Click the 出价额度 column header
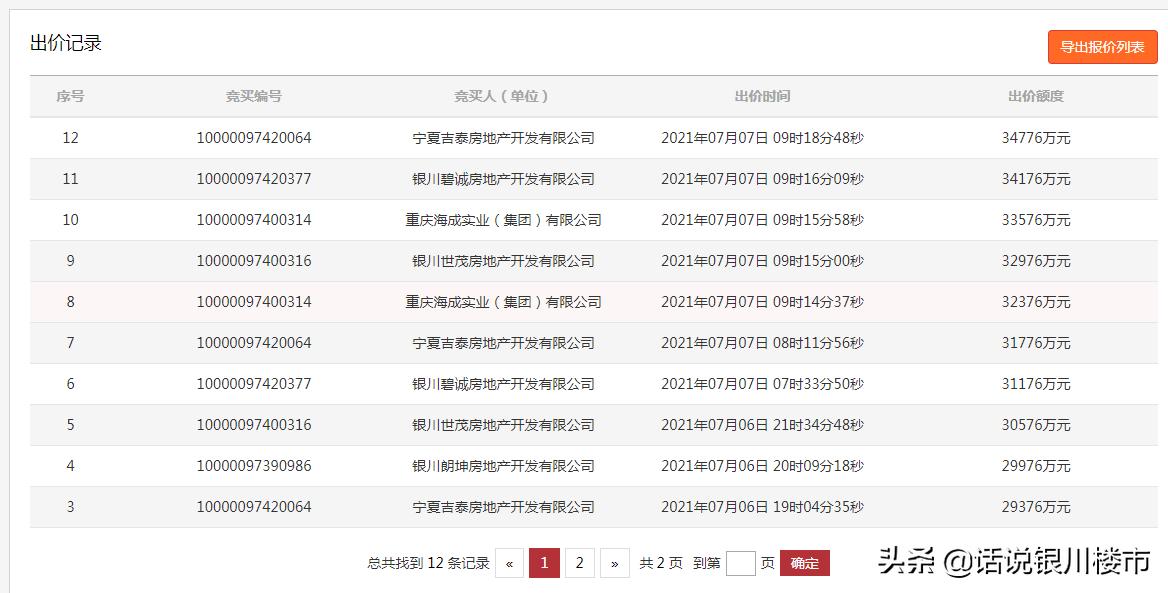This screenshot has height=593, width=1168. [x=1035, y=96]
